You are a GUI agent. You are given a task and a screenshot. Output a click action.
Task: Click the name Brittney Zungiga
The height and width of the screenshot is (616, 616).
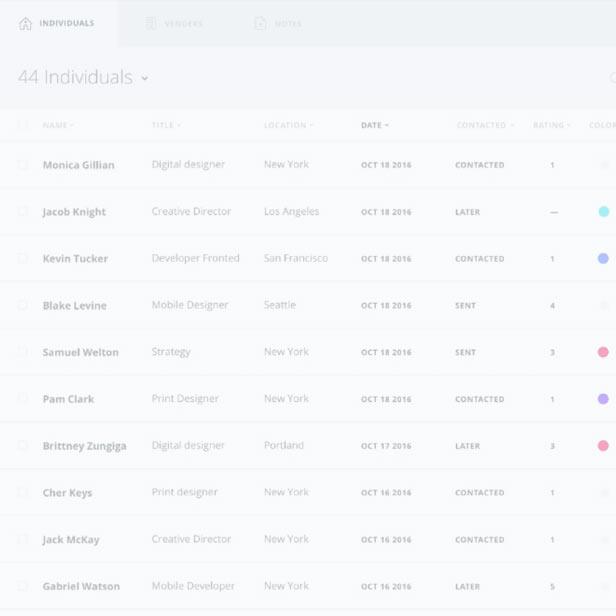pyautogui.click(x=84, y=446)
